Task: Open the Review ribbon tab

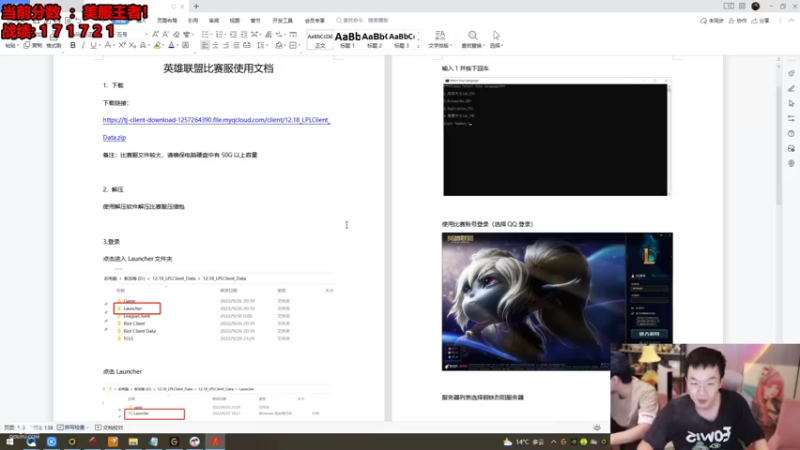Action: pyautogui.click(x=214, y=20)
